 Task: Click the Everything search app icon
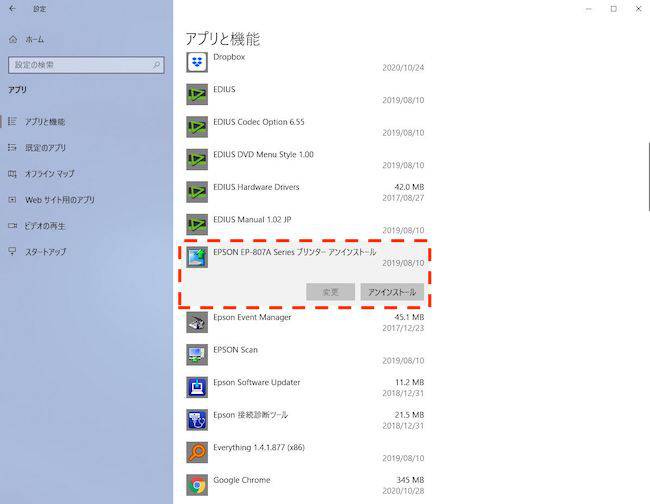point(197,453)
